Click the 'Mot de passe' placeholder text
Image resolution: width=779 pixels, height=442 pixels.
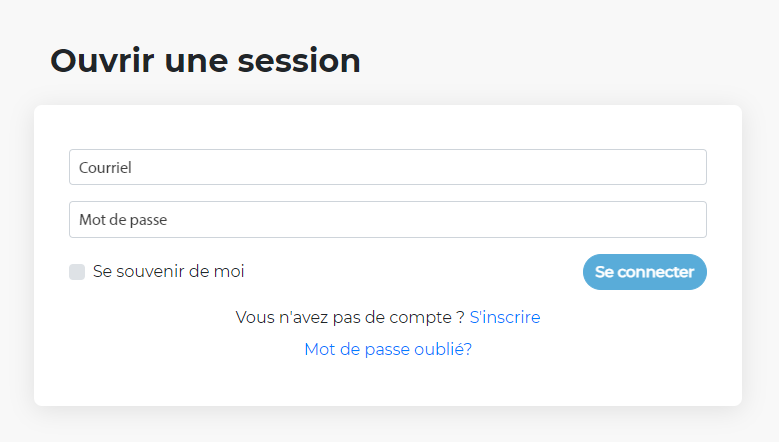pos(121,220)
